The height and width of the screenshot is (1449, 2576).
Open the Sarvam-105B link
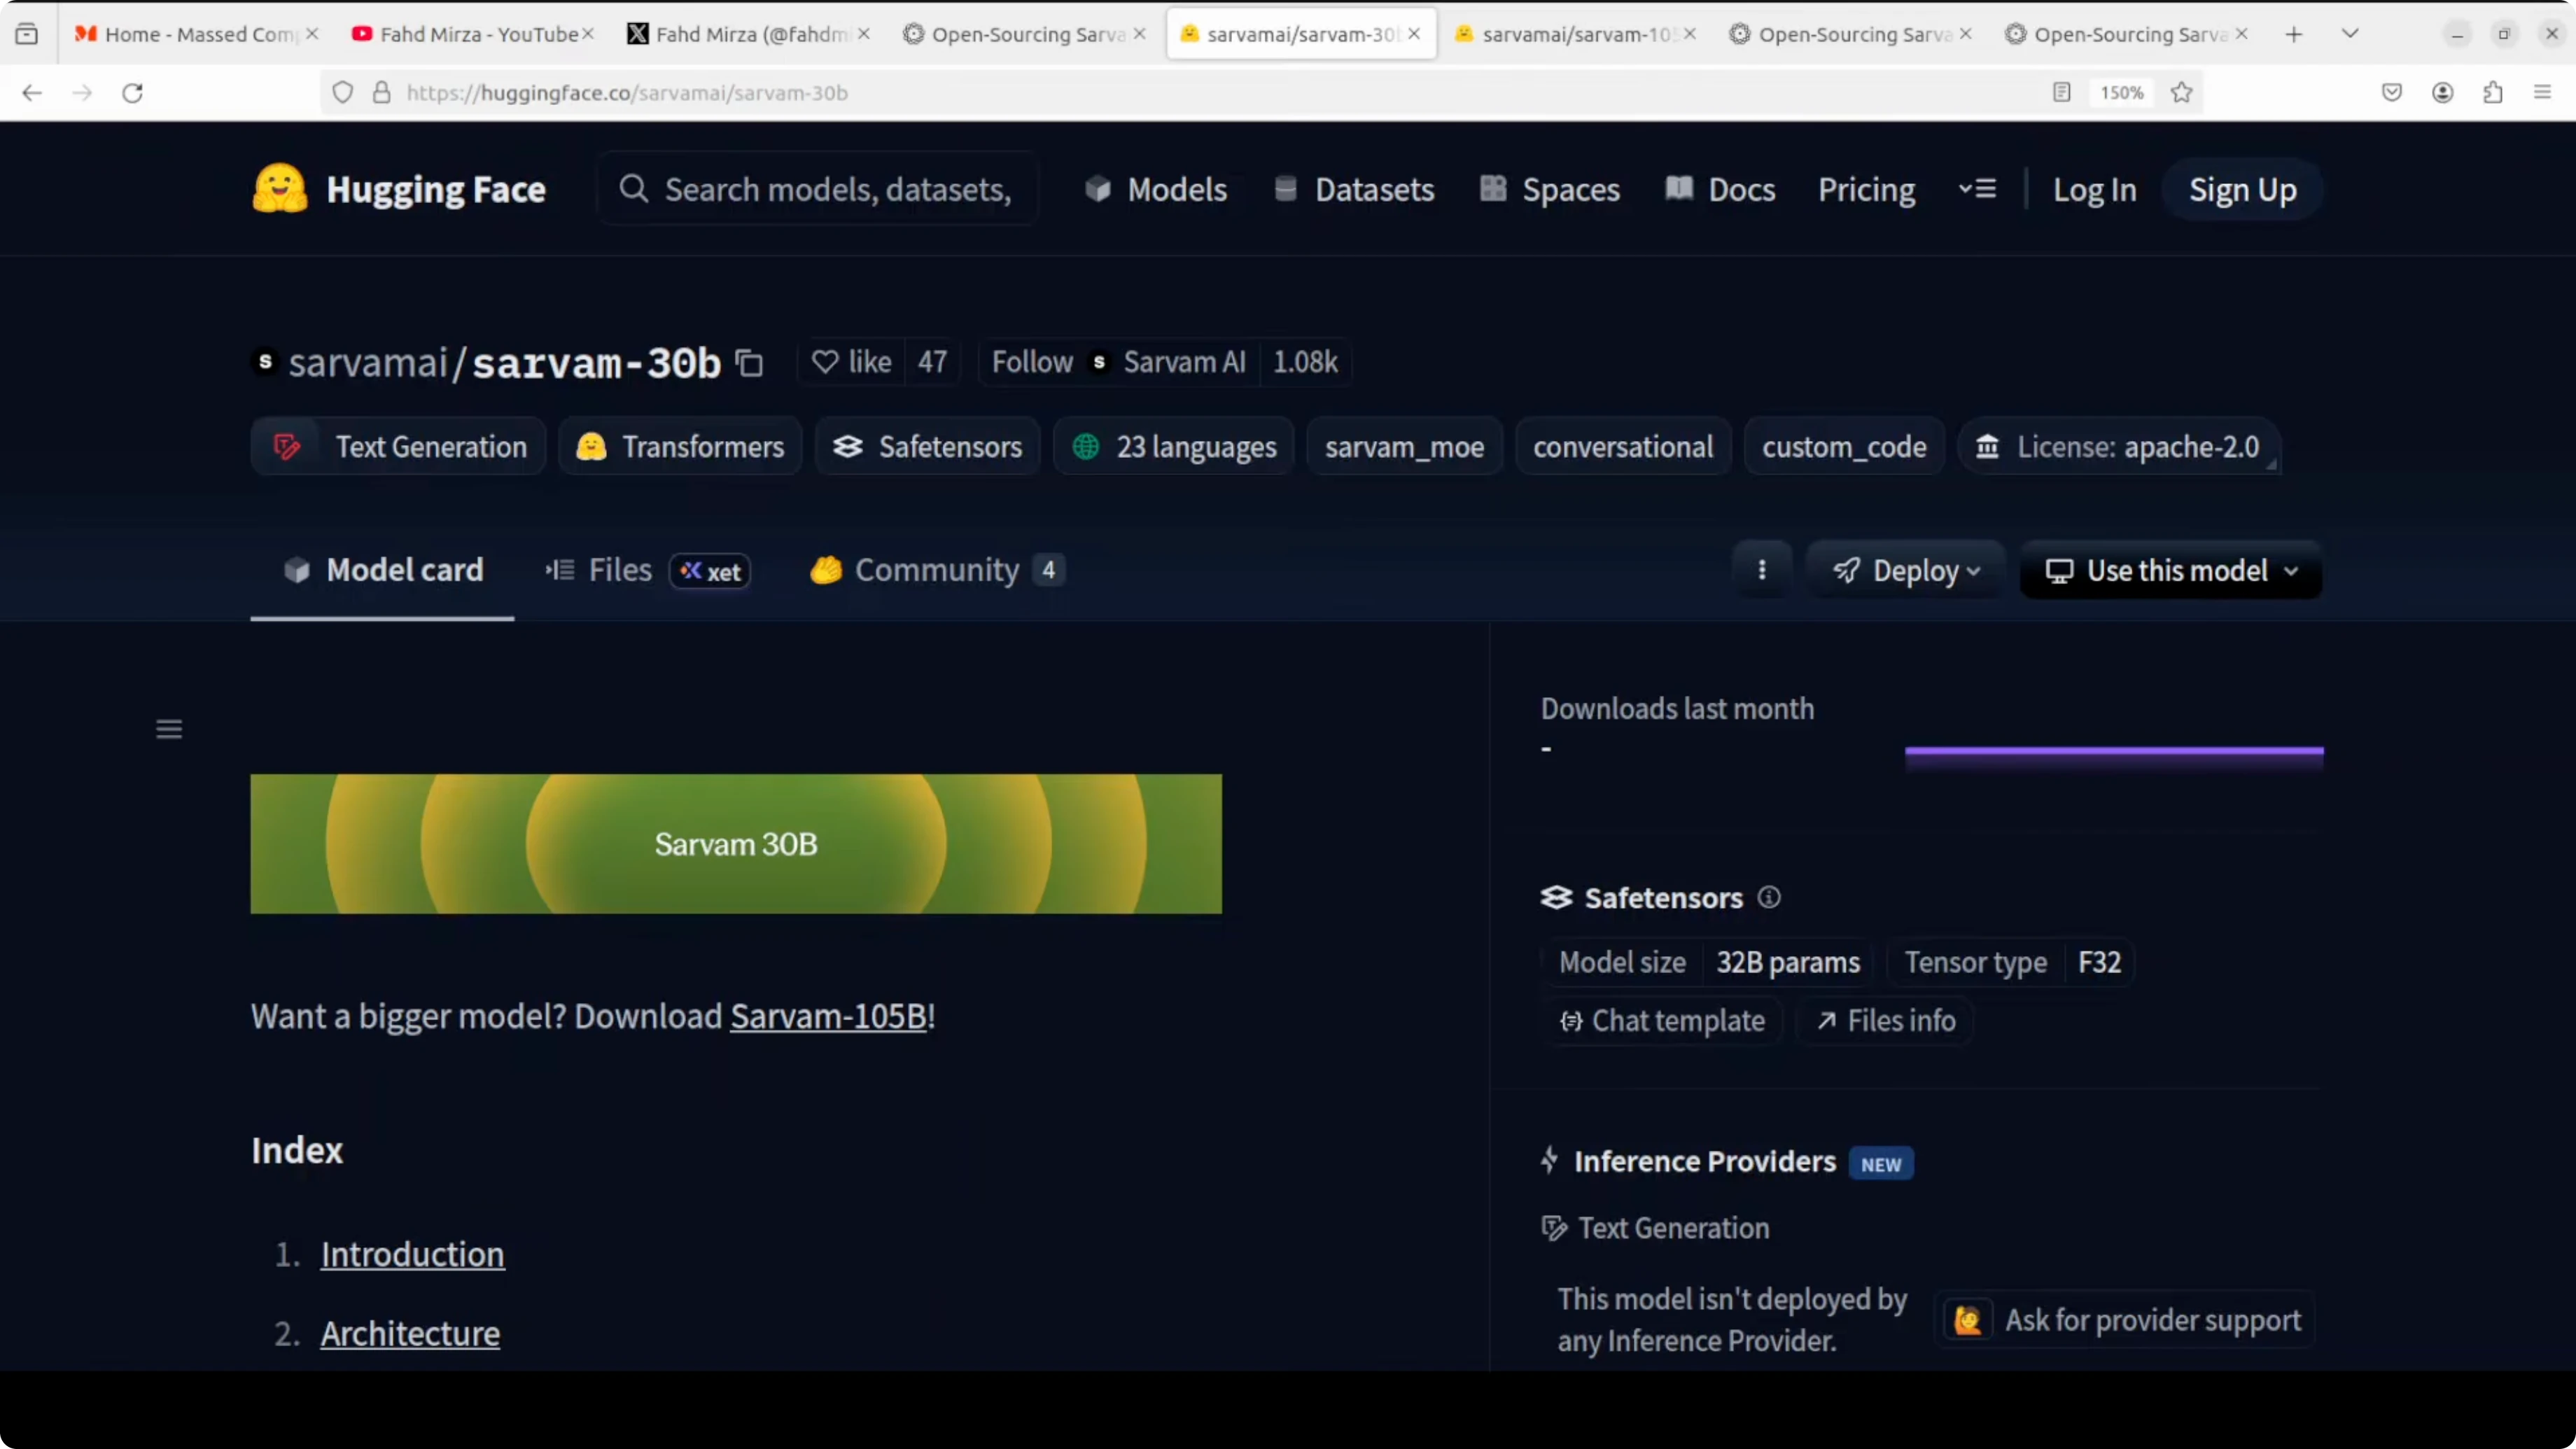[x=828, y=1016]
